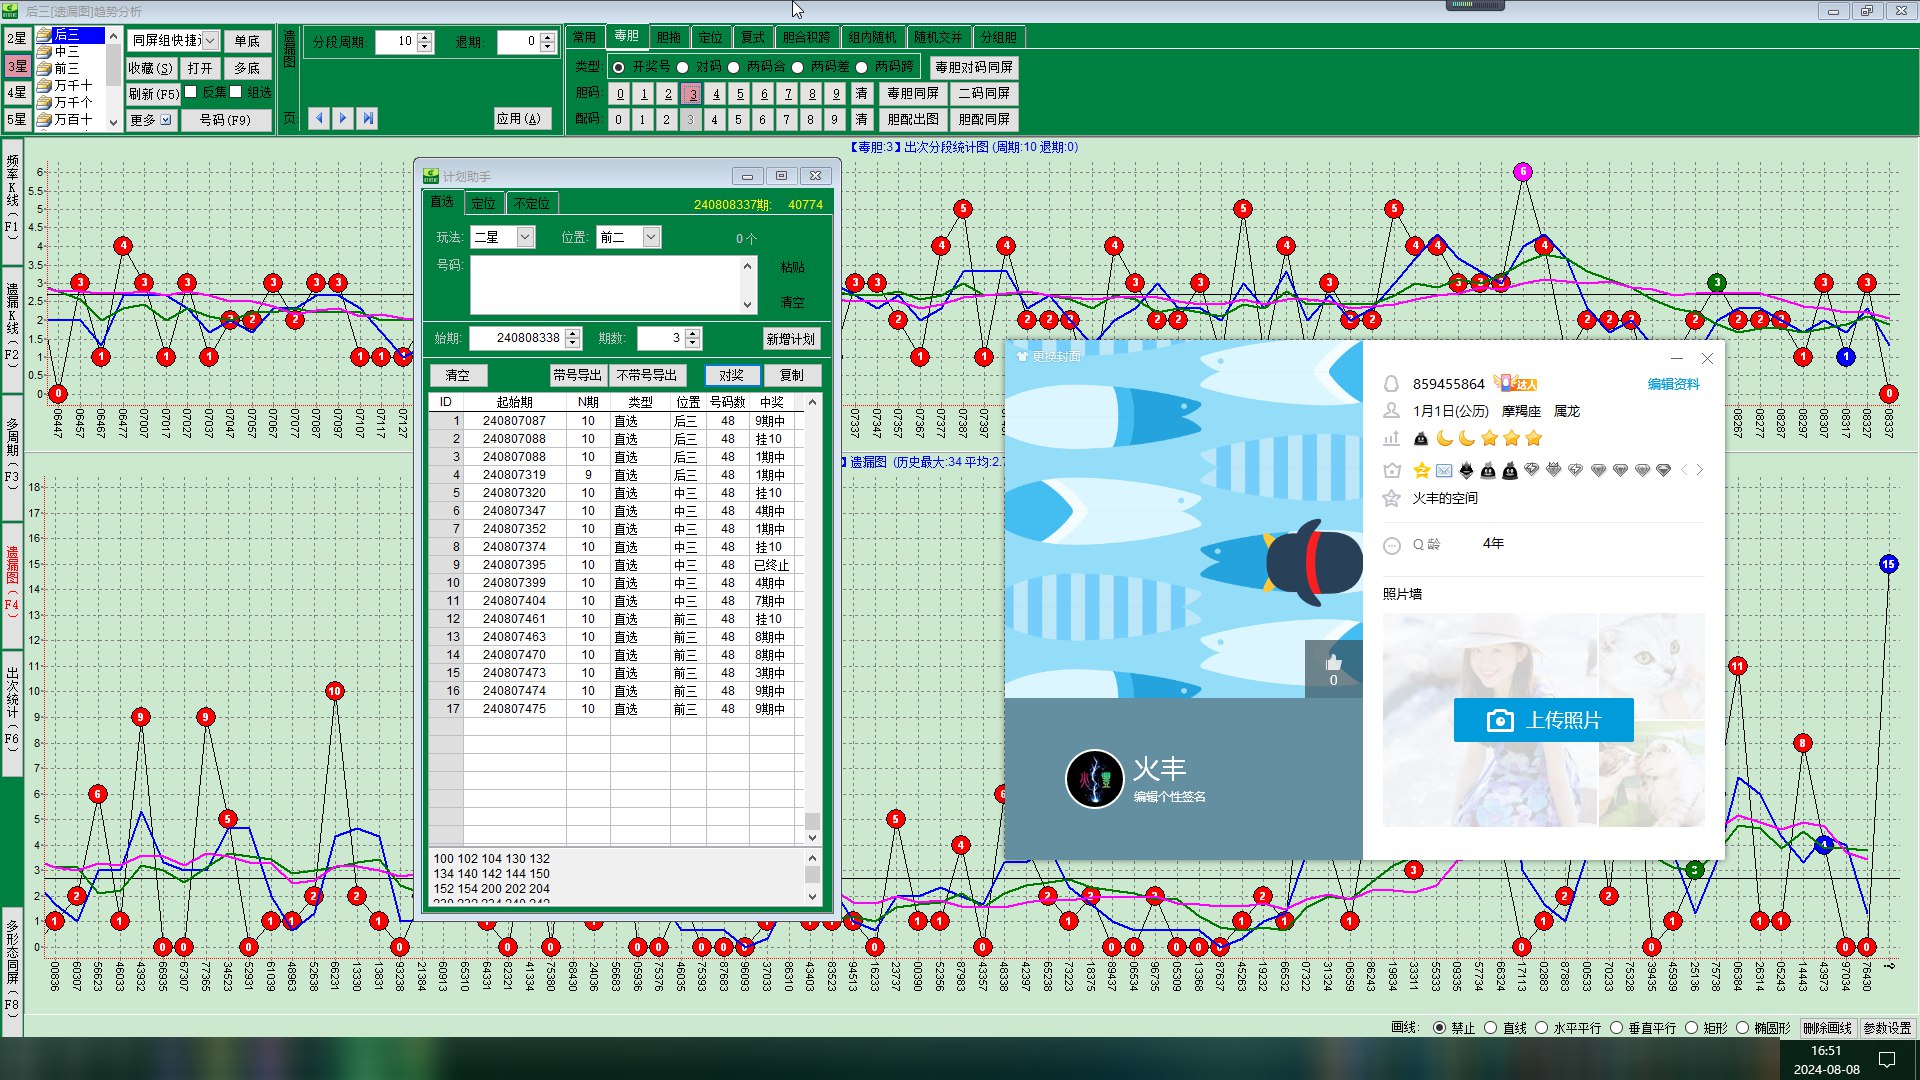Click the 万千十 folder icon in the list
This screenshot has height=1080, width=1920.
point(44,86)
